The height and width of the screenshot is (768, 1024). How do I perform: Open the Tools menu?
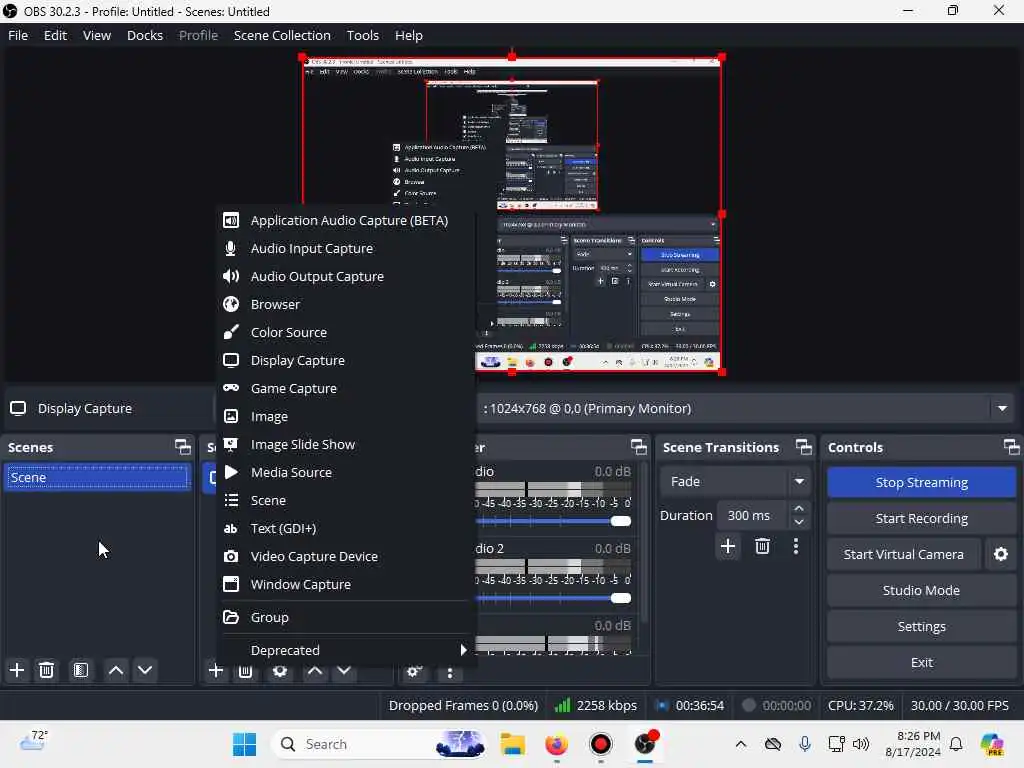click(x=362, y=35)
